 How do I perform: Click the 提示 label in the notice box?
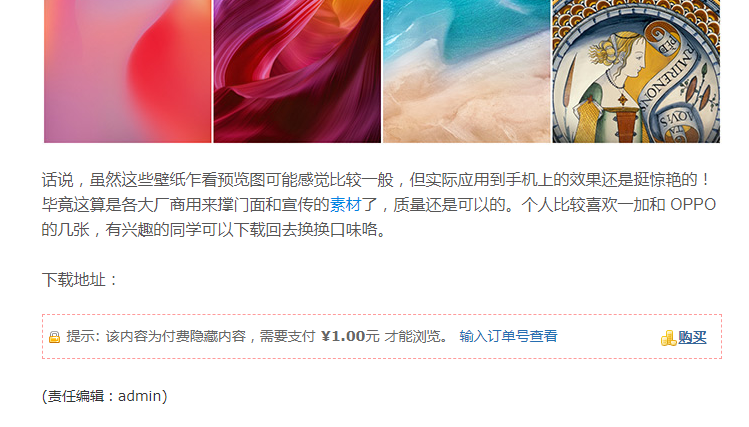80,336
